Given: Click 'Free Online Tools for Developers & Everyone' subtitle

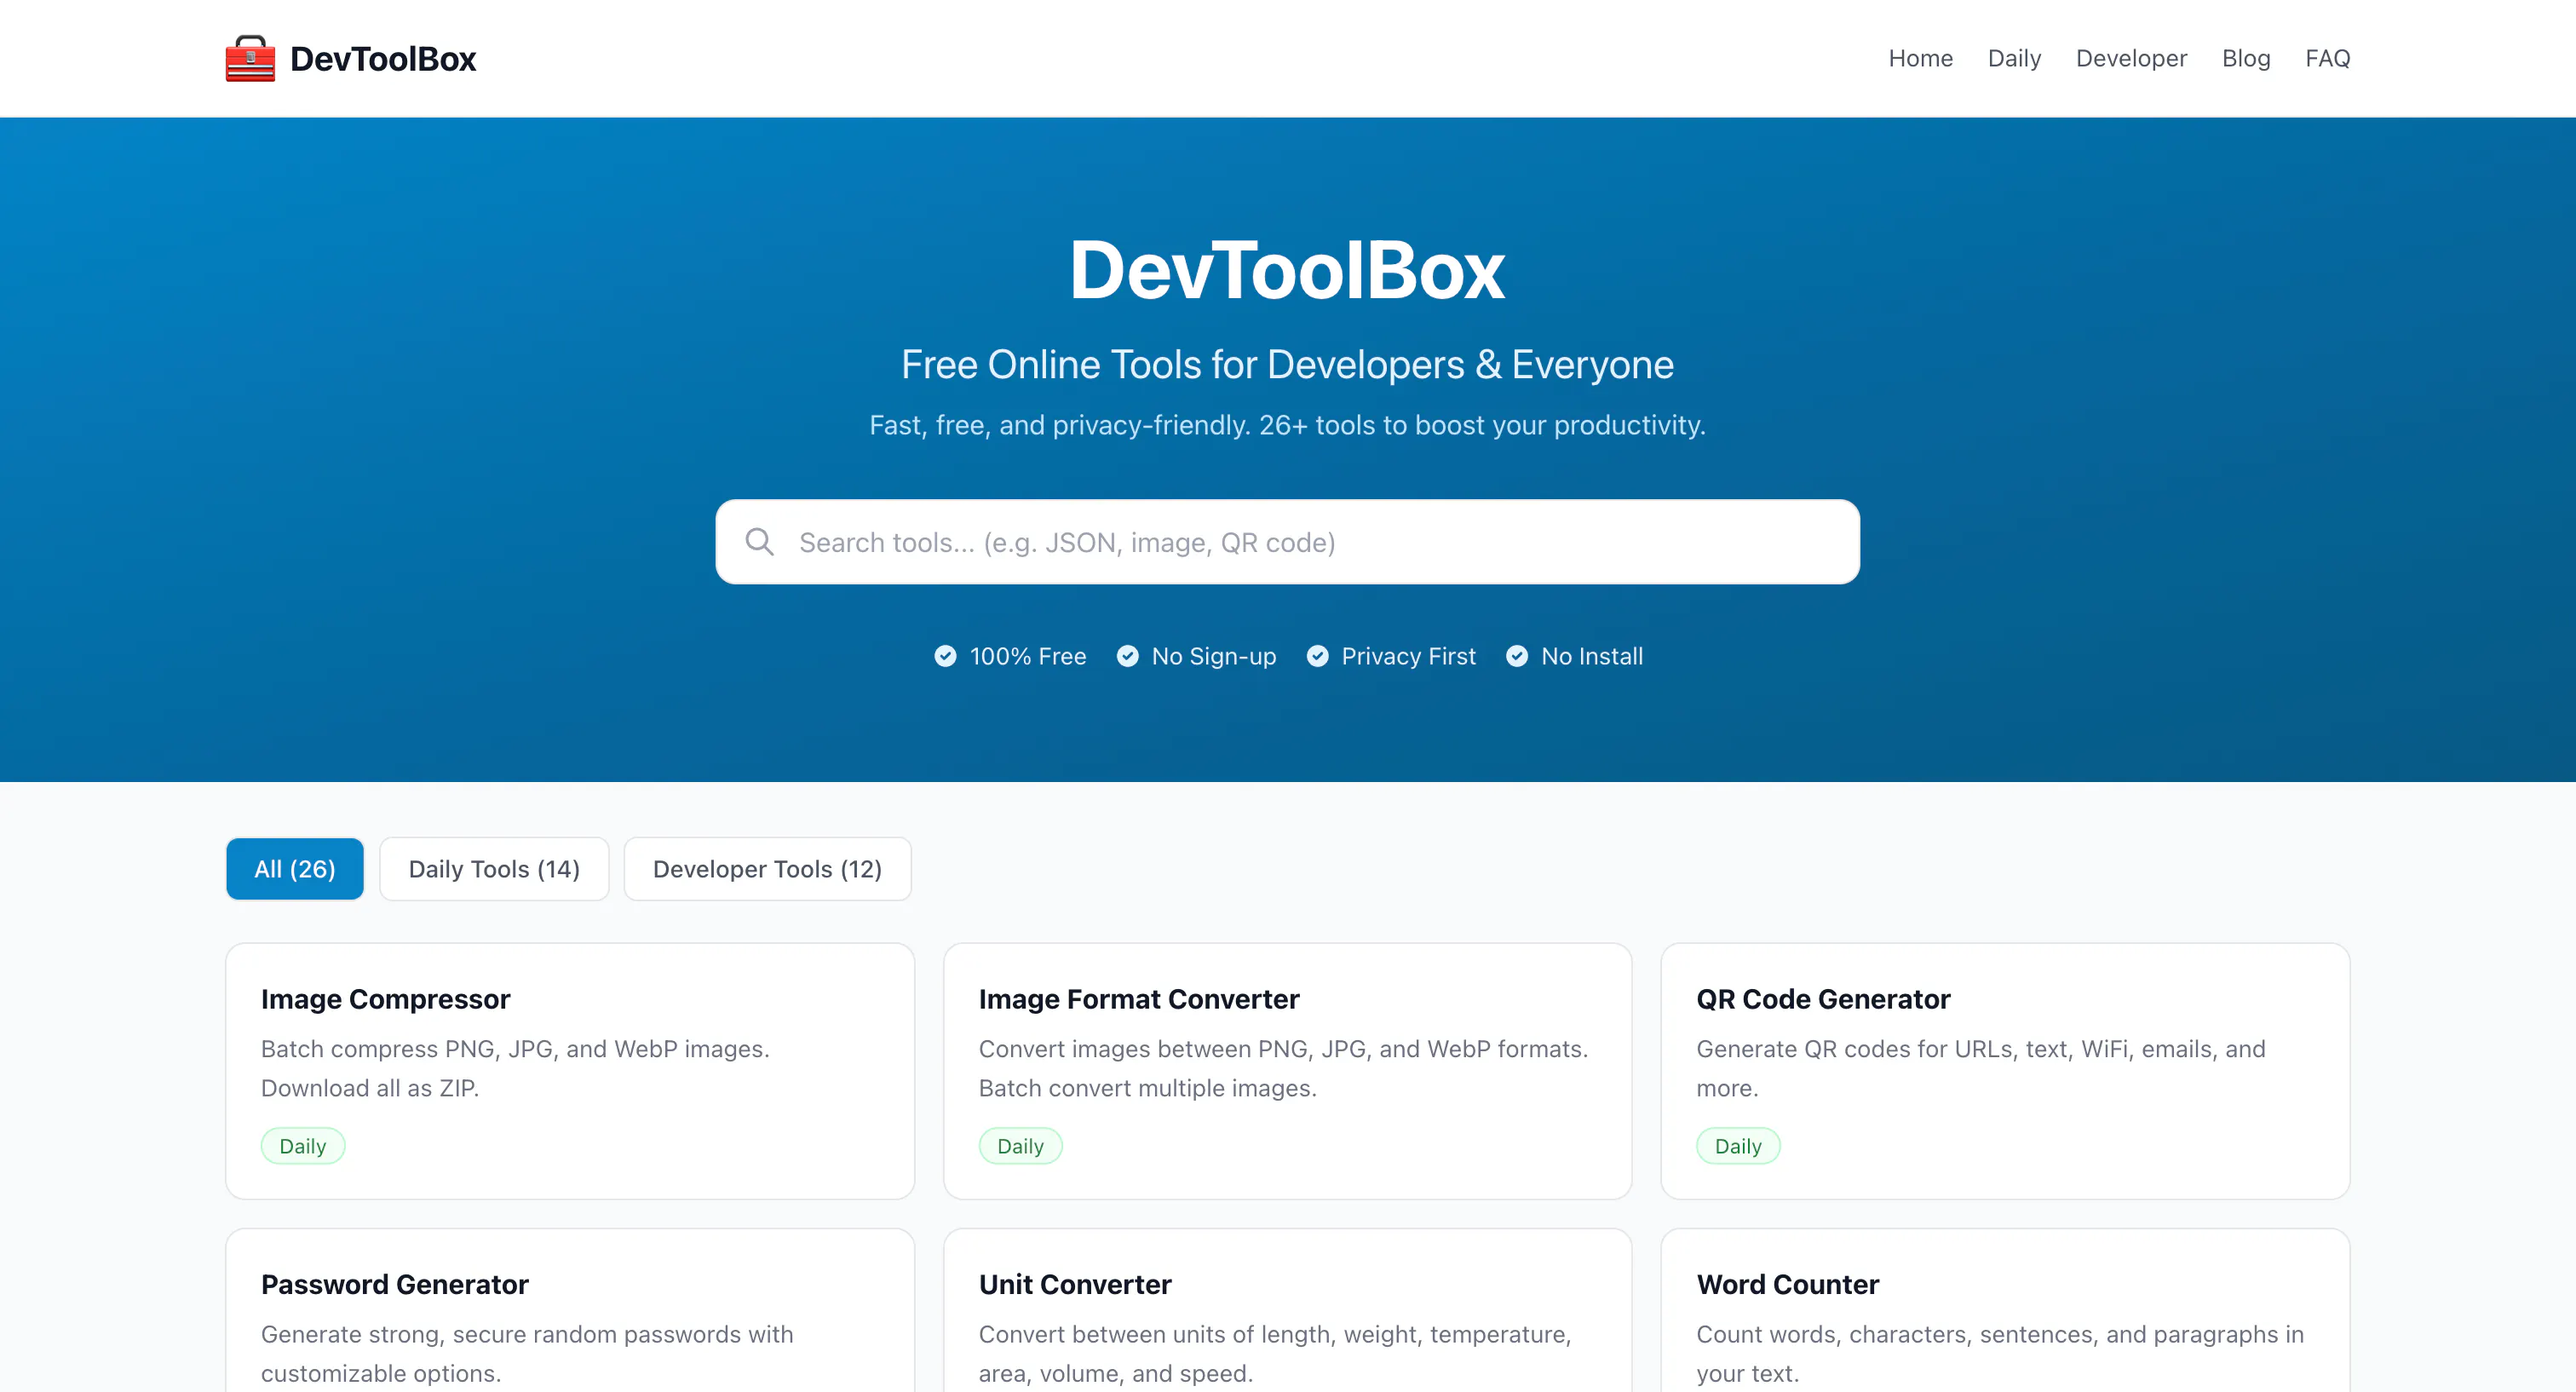Looking at the screenshot, I should click(x=1287, y=365).
